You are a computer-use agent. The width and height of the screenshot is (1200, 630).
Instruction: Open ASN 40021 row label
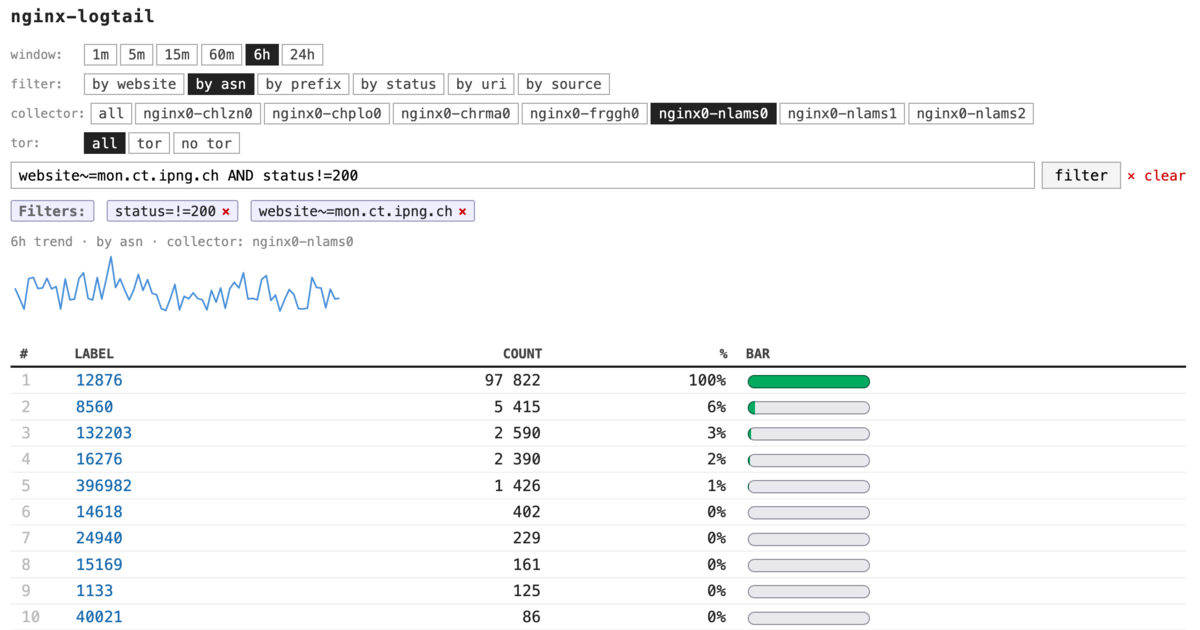(99, 617)
